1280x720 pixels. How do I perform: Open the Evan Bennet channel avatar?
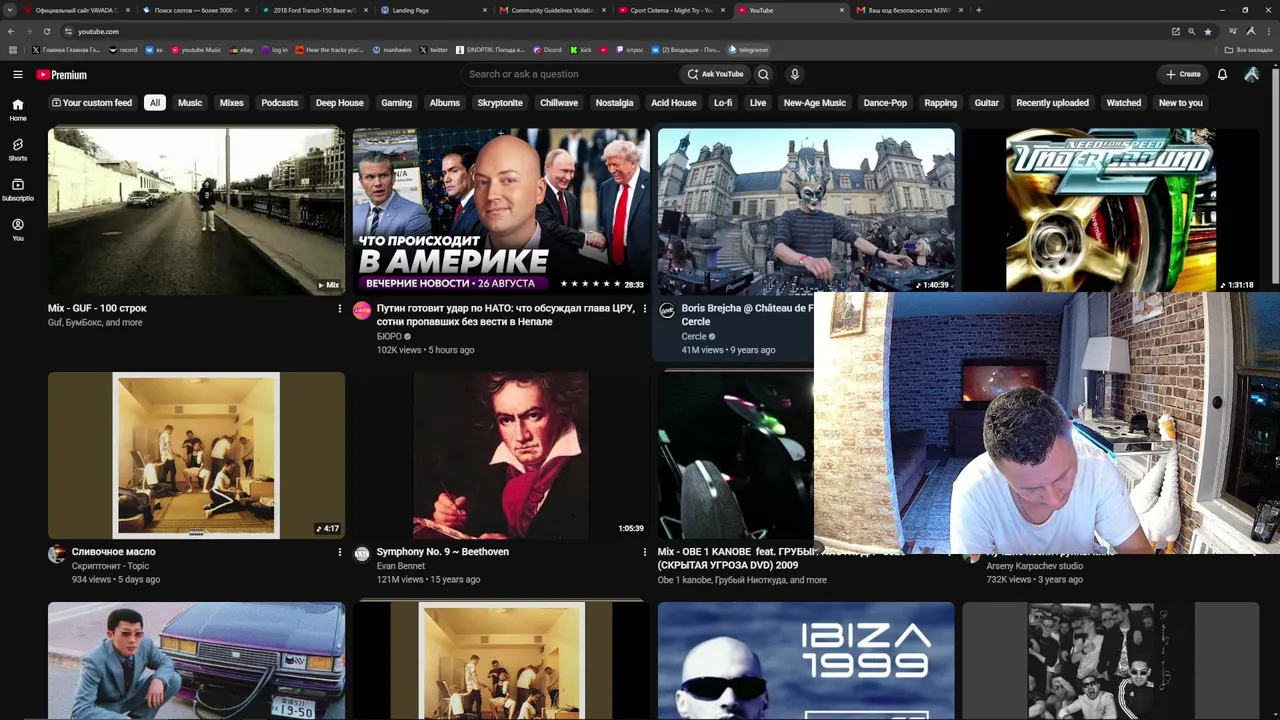362,554
